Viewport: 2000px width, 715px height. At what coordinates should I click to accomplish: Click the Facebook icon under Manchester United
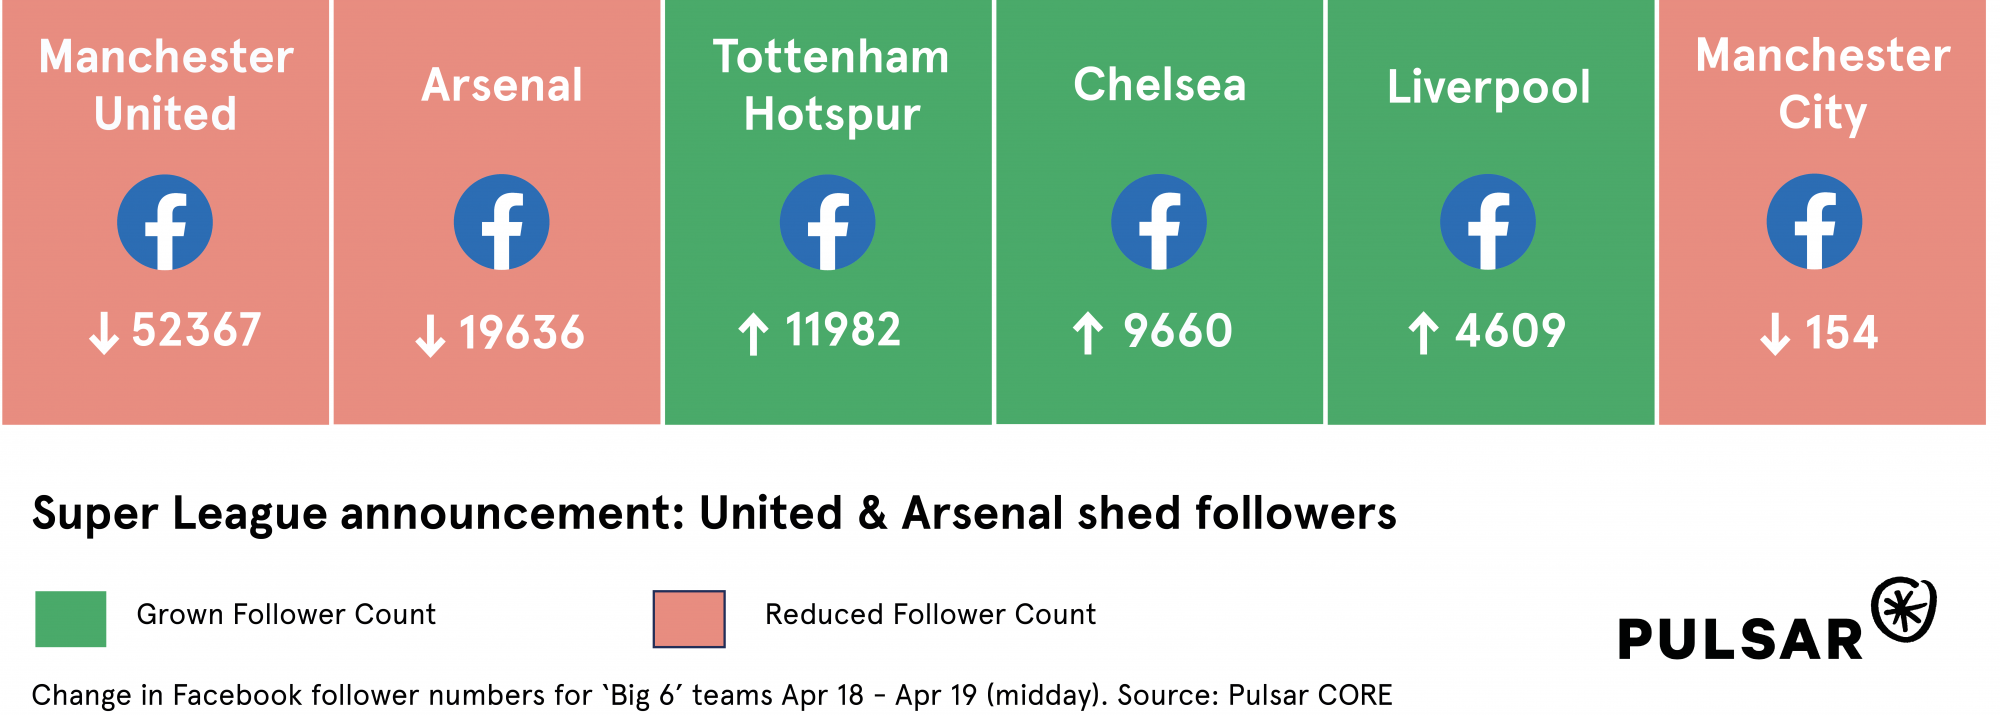[165, 223]
